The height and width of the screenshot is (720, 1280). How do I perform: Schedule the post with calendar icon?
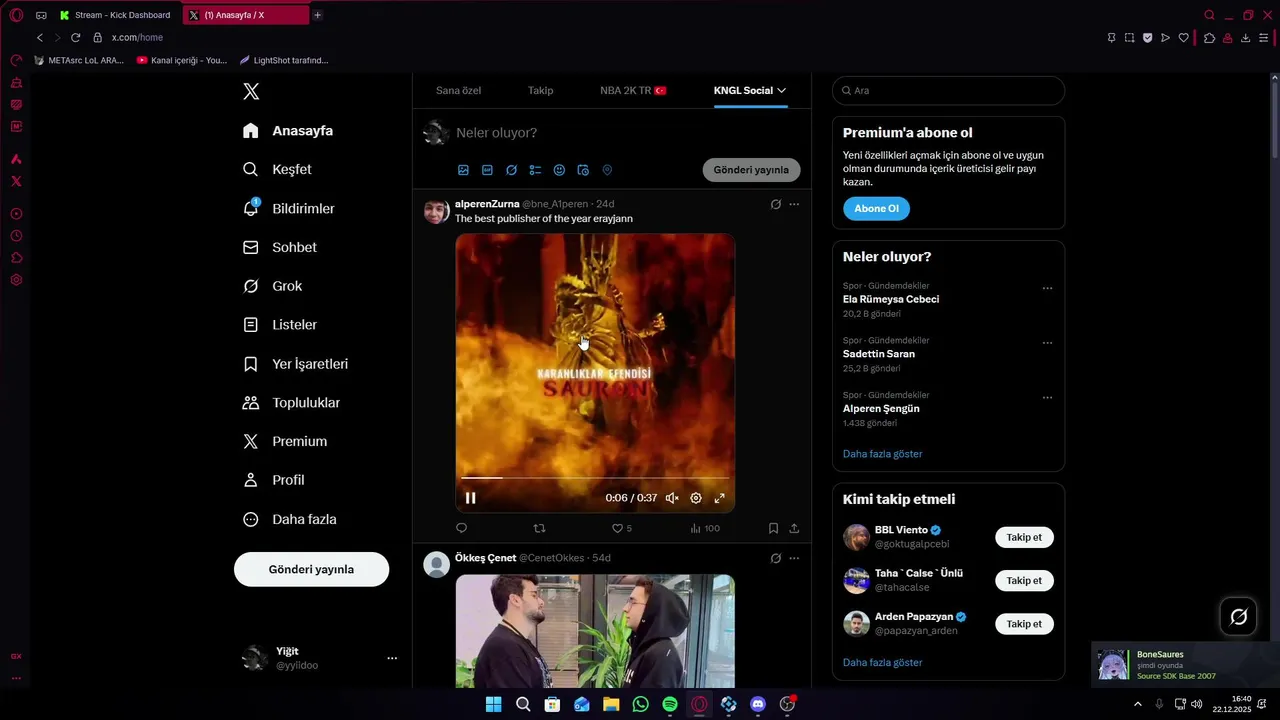pyautogui.click(x=583, y=170)
